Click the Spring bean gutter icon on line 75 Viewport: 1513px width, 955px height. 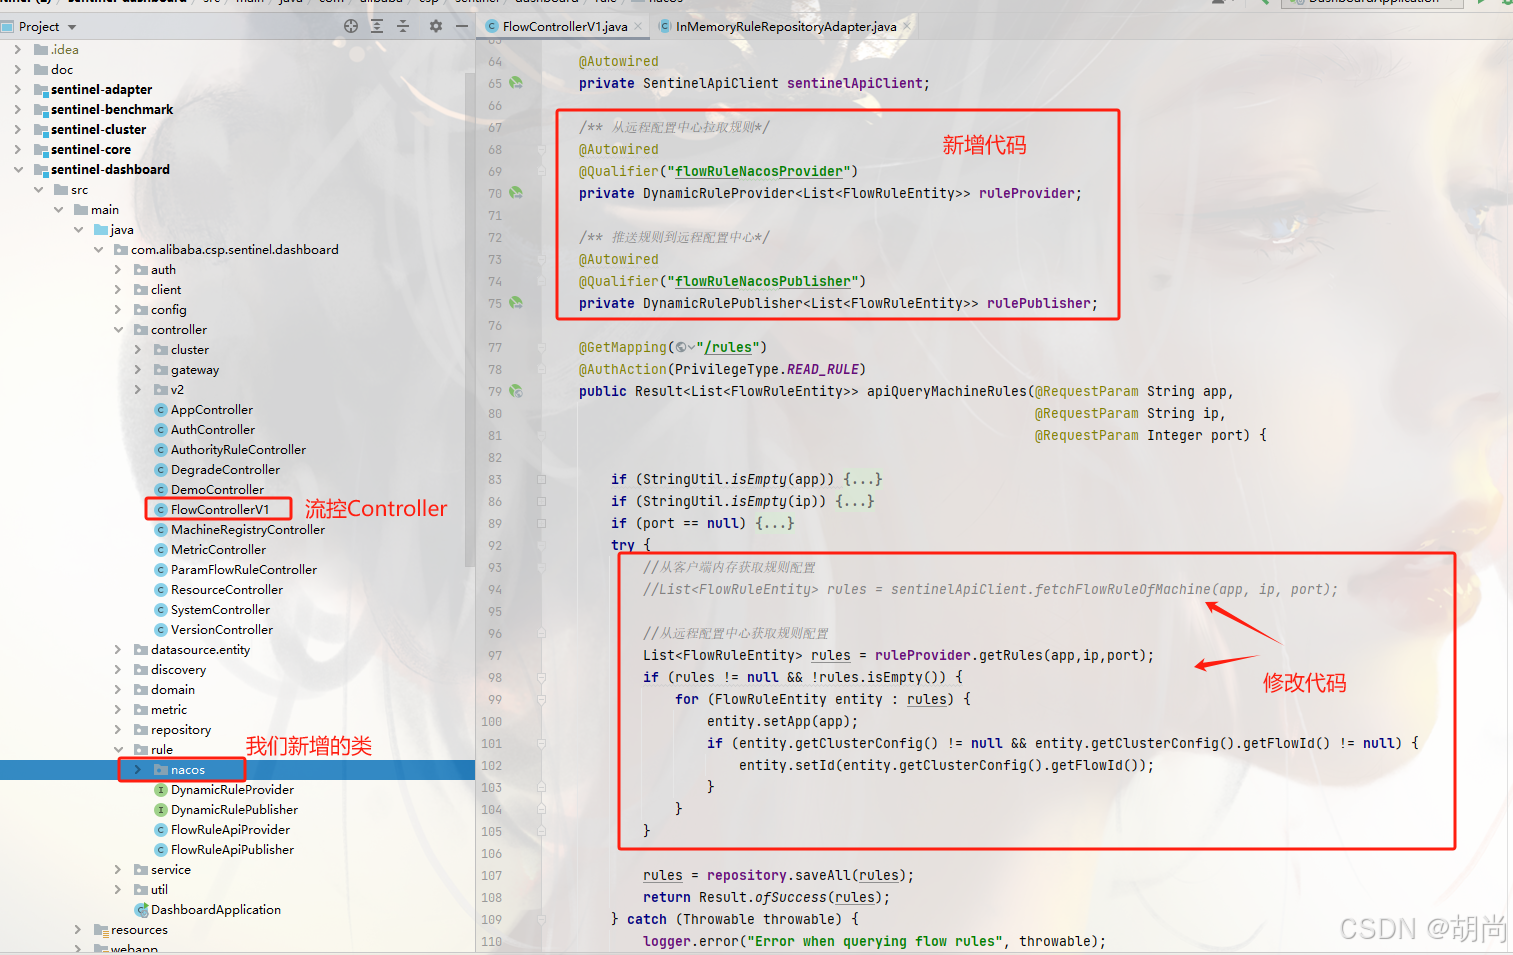[516, 302]
